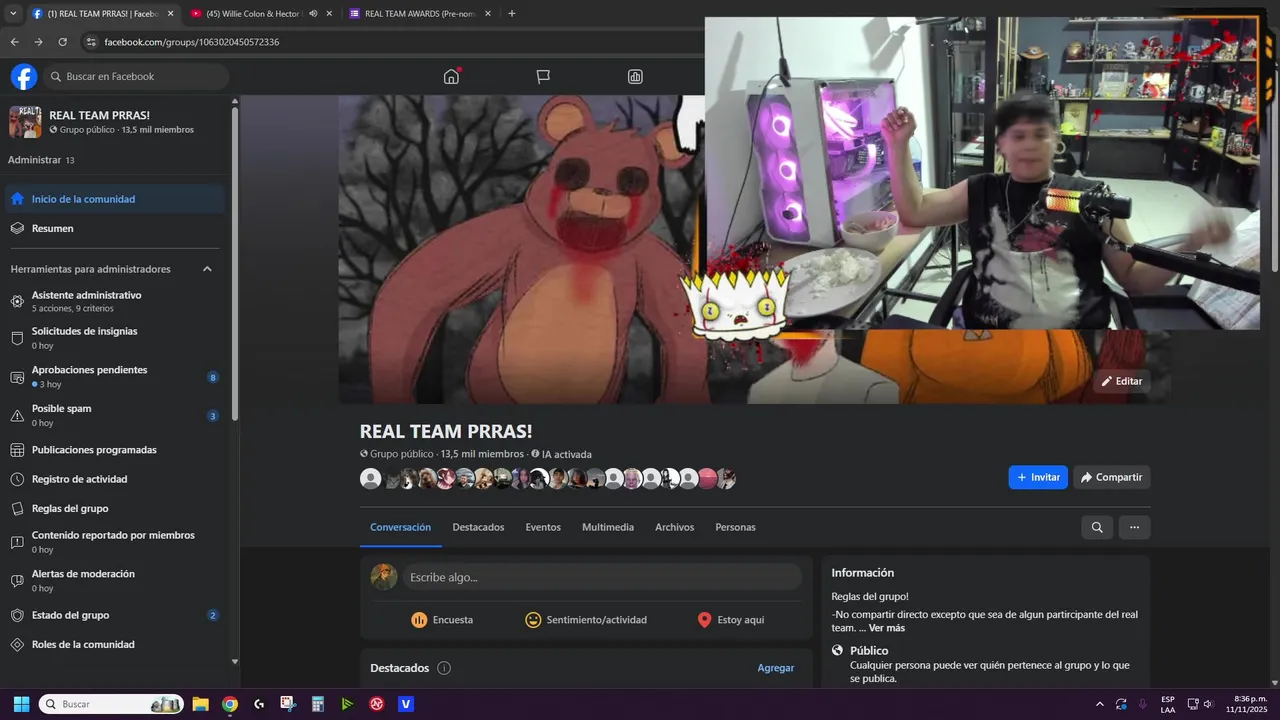Click the Buscar en Facebook search field

click(x=137, y=77)
